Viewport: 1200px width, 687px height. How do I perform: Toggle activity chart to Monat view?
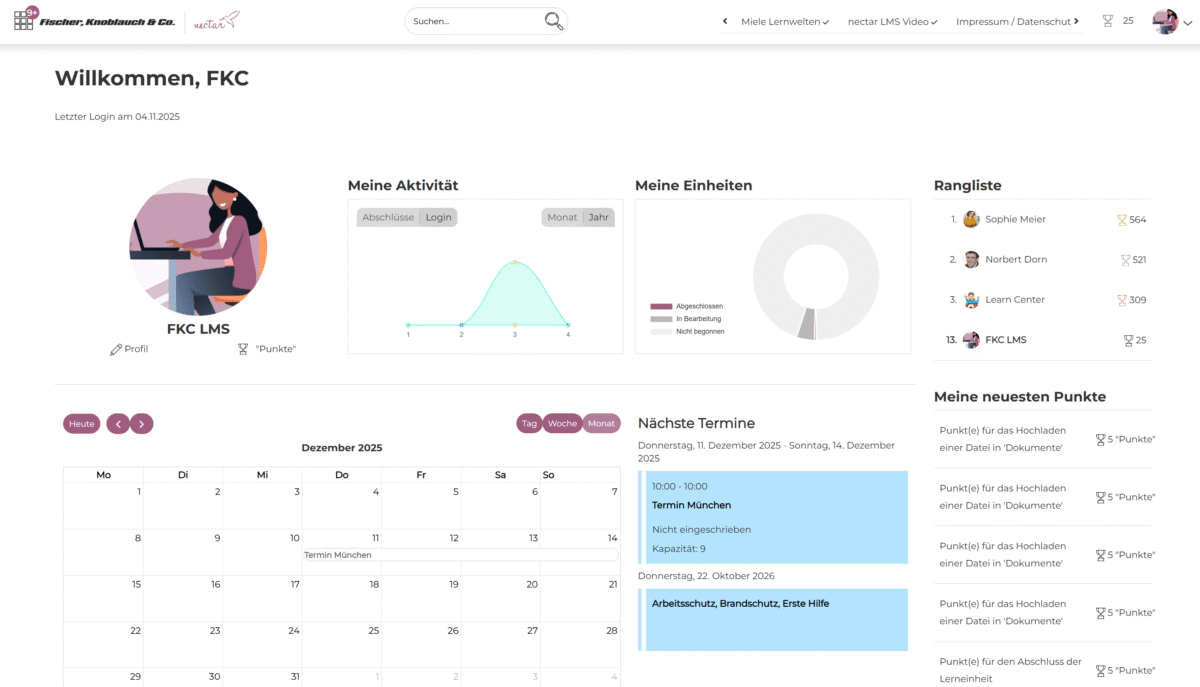562,217
